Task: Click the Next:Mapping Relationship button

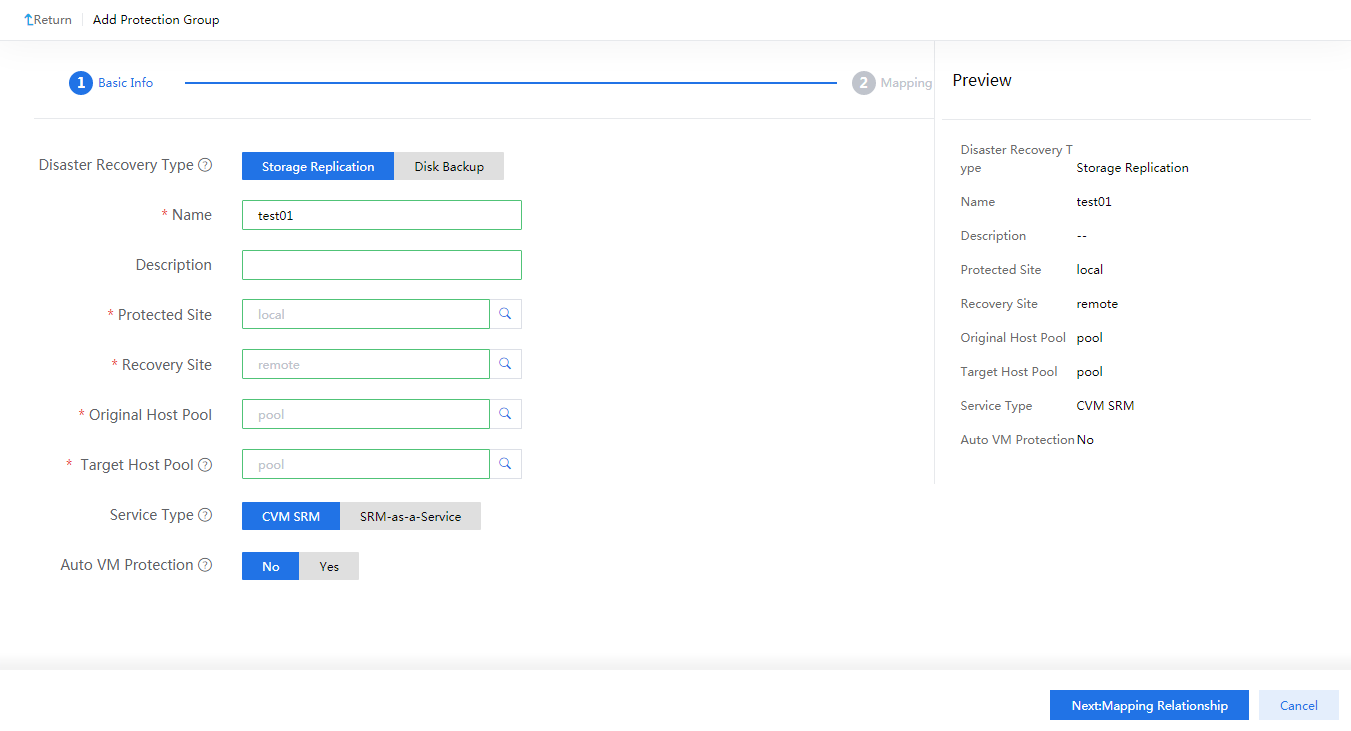Action: 1149,705
